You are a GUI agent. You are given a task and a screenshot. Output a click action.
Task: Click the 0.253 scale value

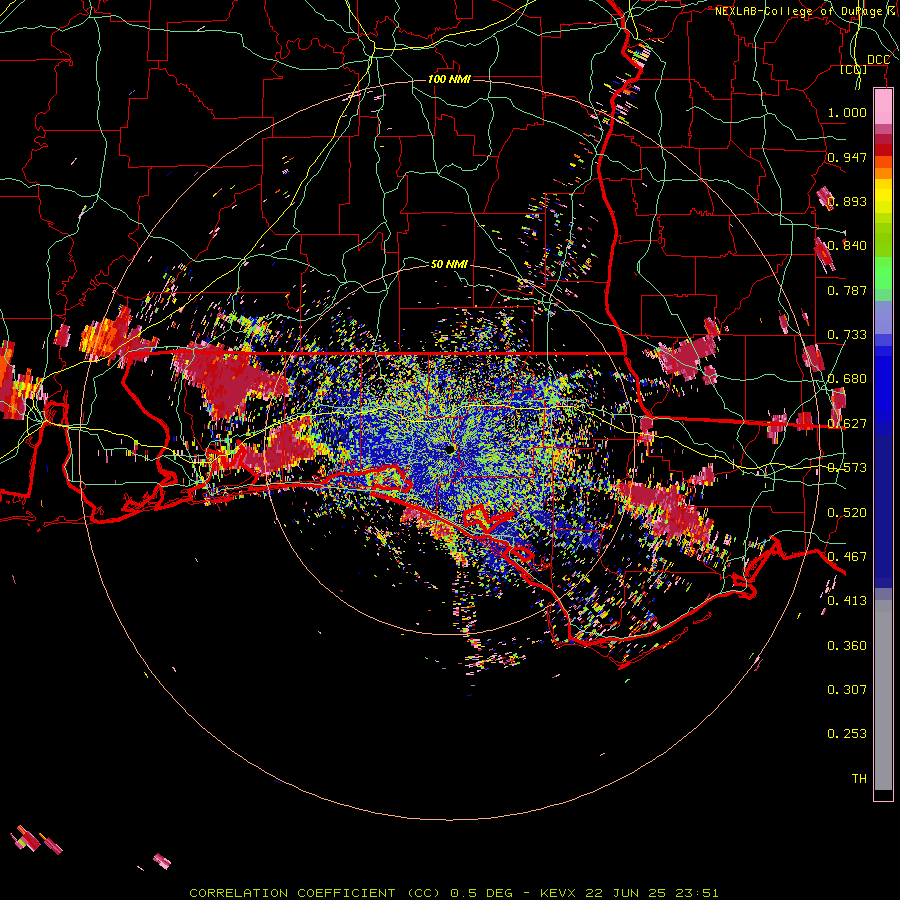click(847, 734)
